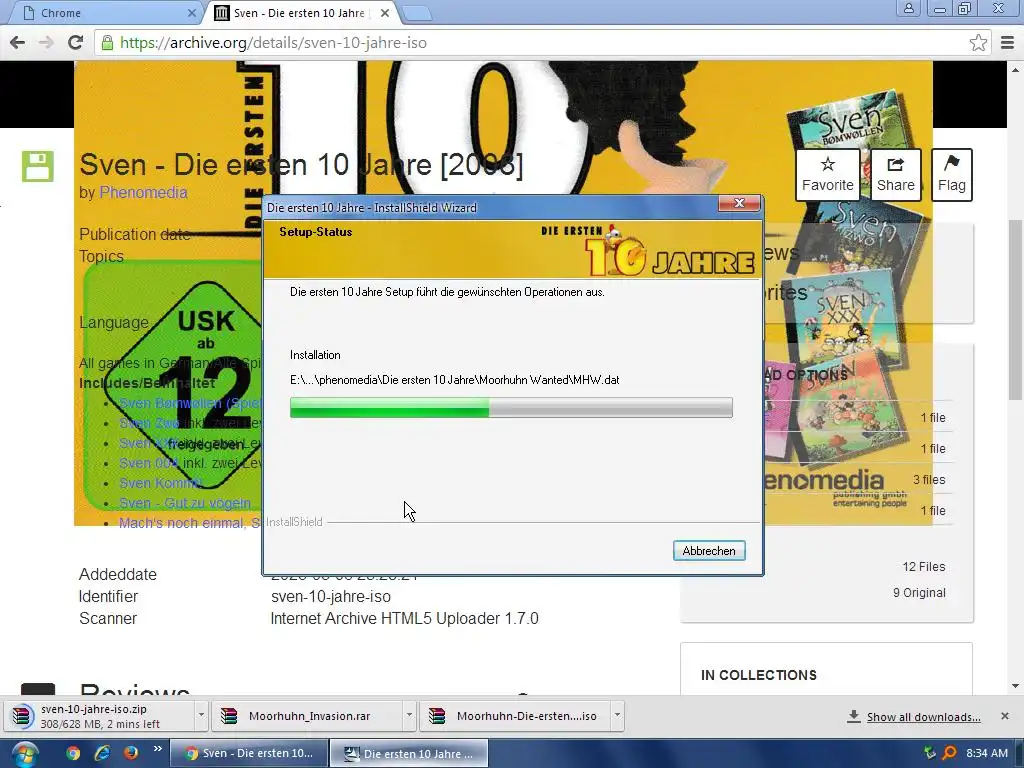Open the Sven Kommt link
Viewport: 1024px width, 768px height.
tap(160, 483)
